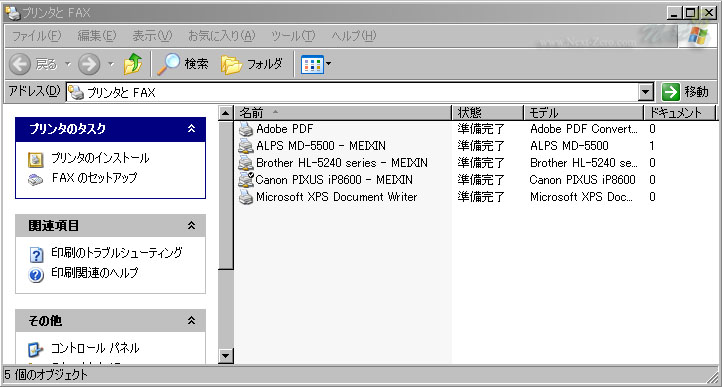Click the printer install icon
722x387 pixels.
coord(36,160)
